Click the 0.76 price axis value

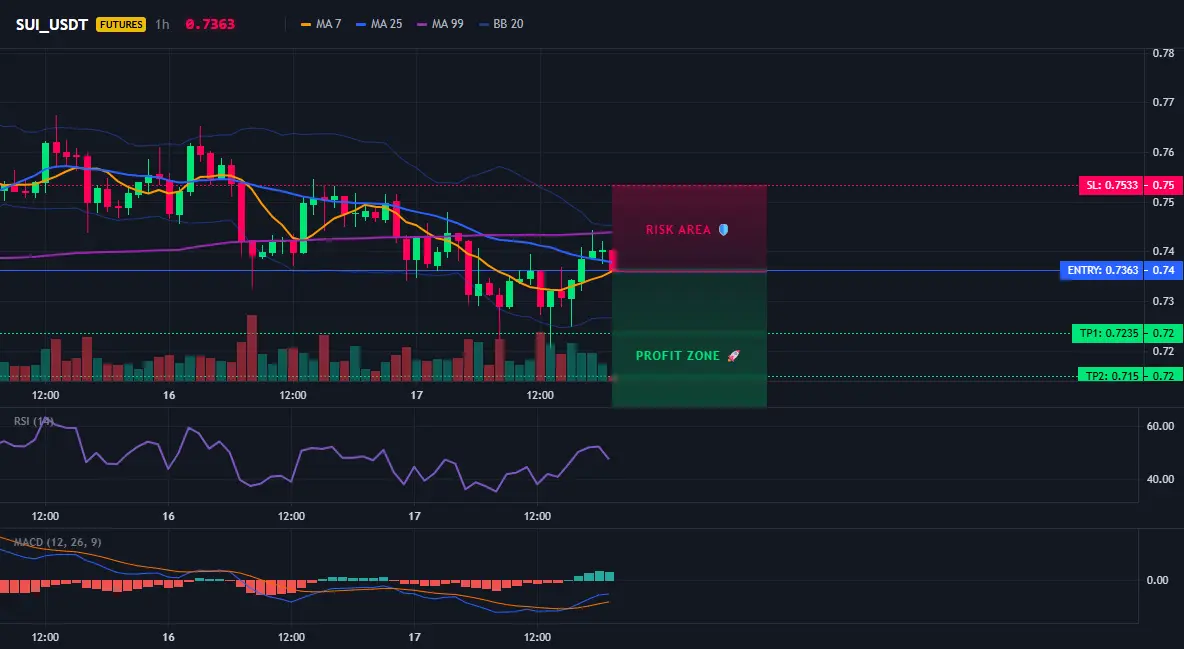click(1164, 152)
